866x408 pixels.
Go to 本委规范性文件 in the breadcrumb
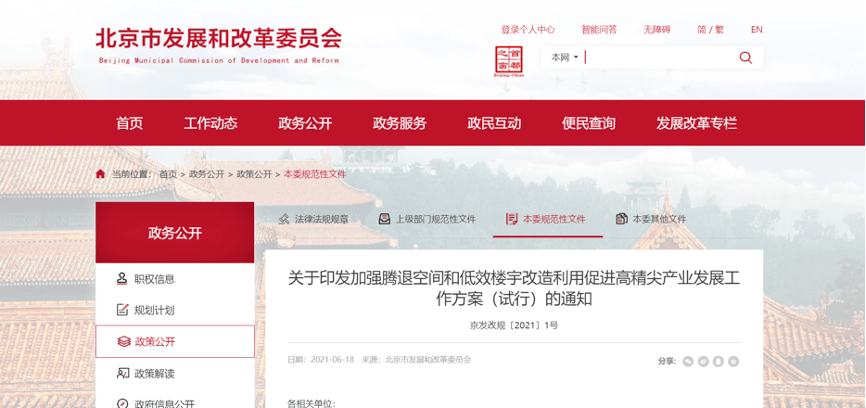coord(315,174)
